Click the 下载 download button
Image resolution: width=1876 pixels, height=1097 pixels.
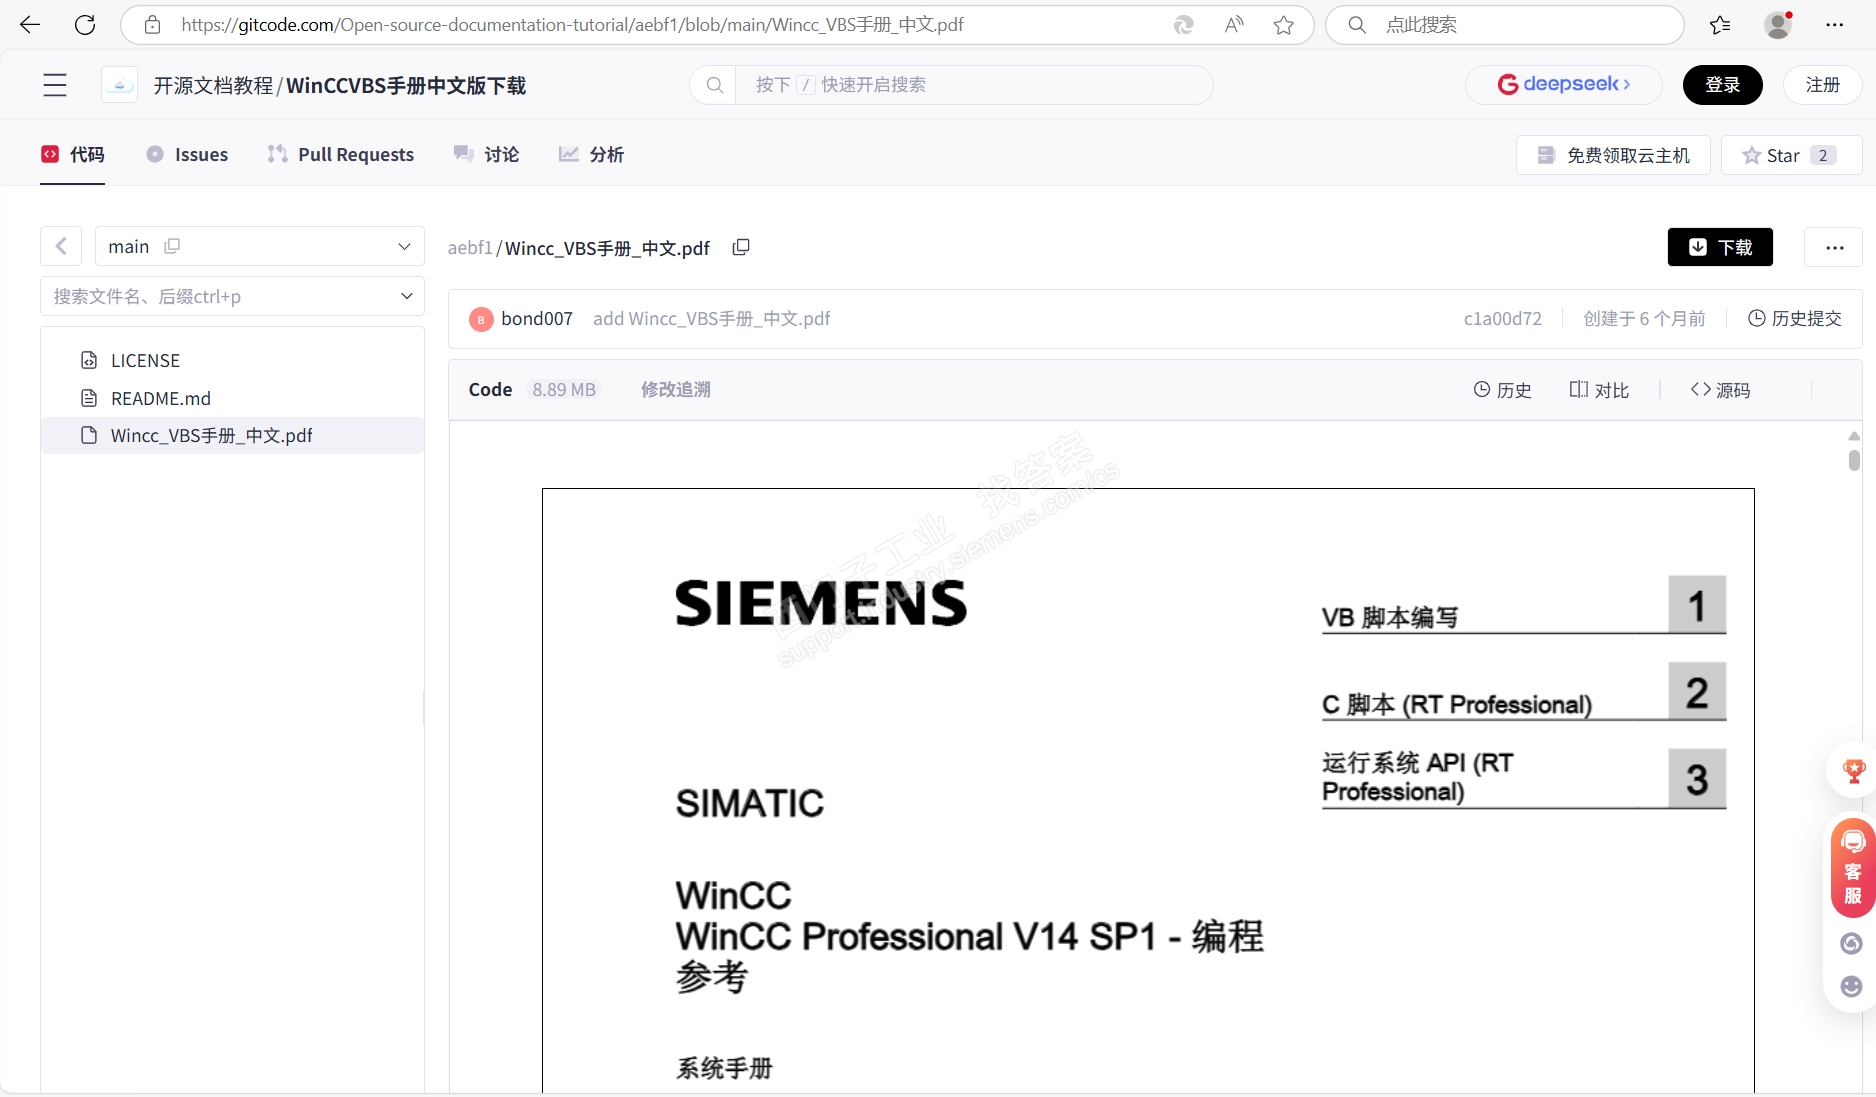click(1720, 247)
